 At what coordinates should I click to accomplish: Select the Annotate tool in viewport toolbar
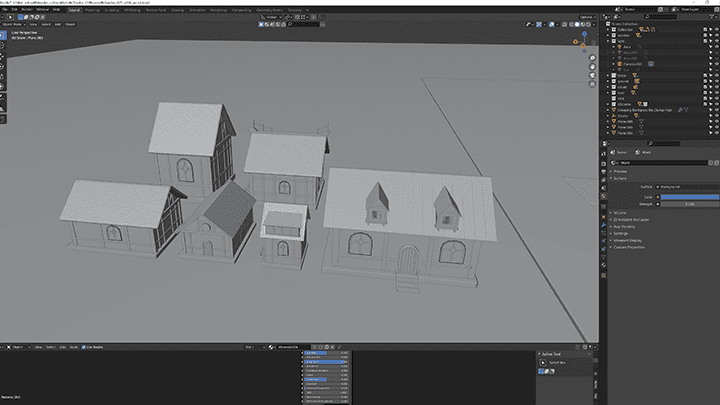pyautogui.click(x=2, y=97)
